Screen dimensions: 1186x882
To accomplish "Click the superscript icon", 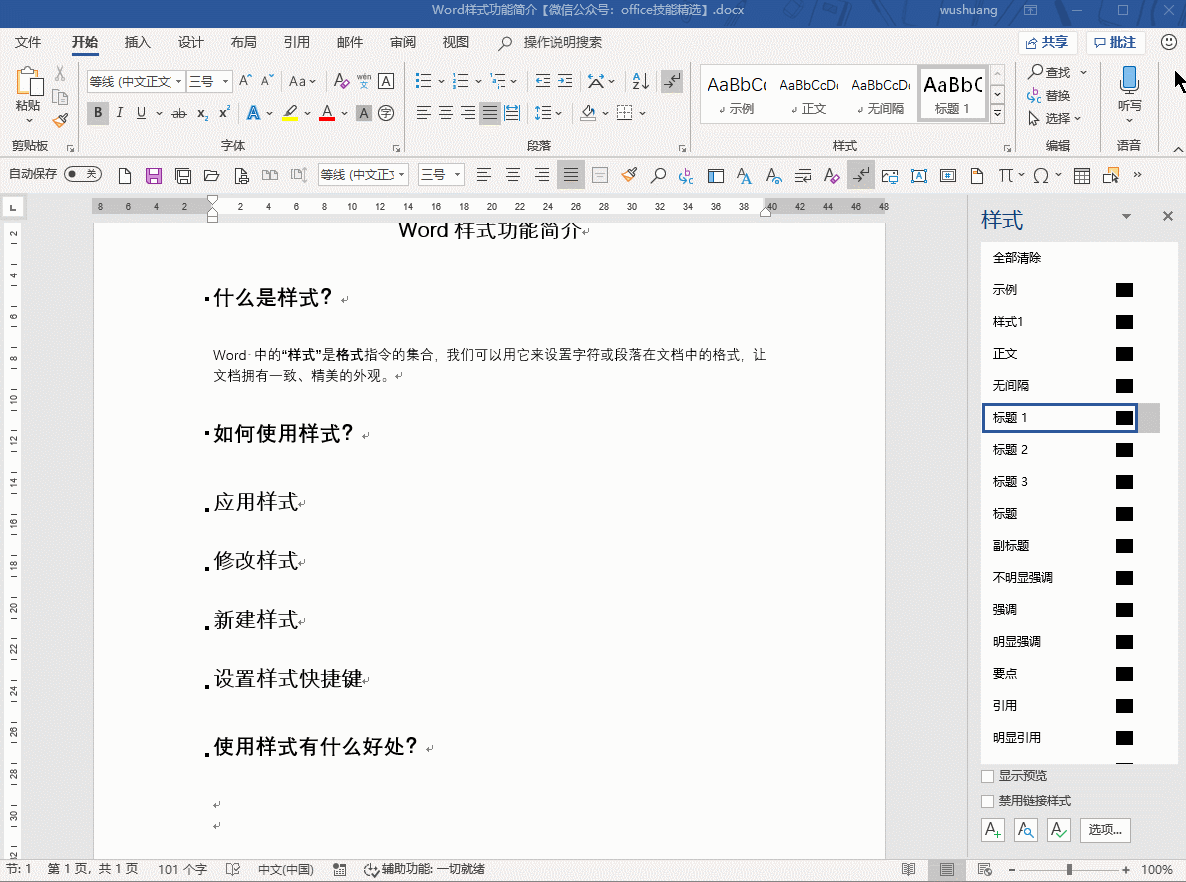I will pyautogui.click(x=224, y=113).
